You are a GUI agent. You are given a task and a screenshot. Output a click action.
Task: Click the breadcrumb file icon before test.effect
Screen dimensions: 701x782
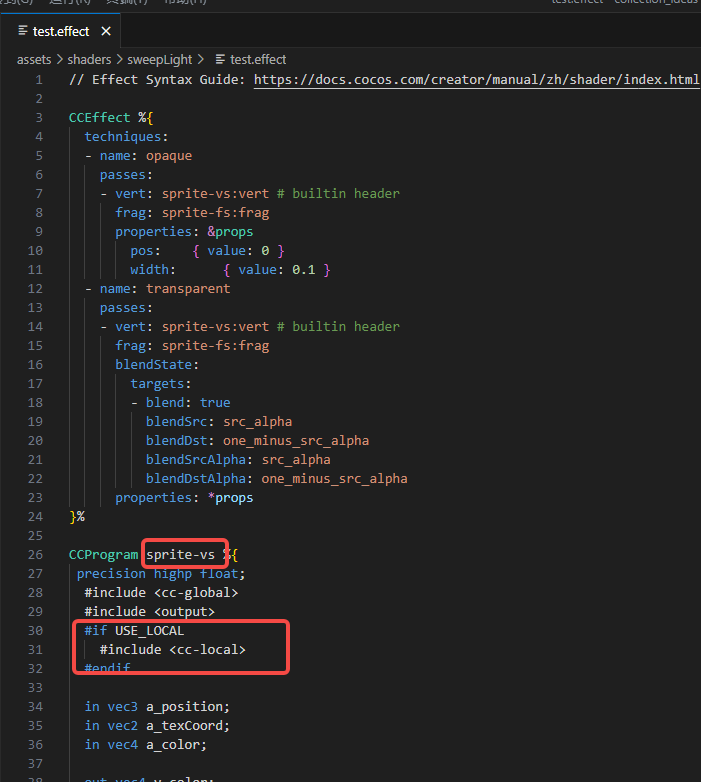pos(220,59)
